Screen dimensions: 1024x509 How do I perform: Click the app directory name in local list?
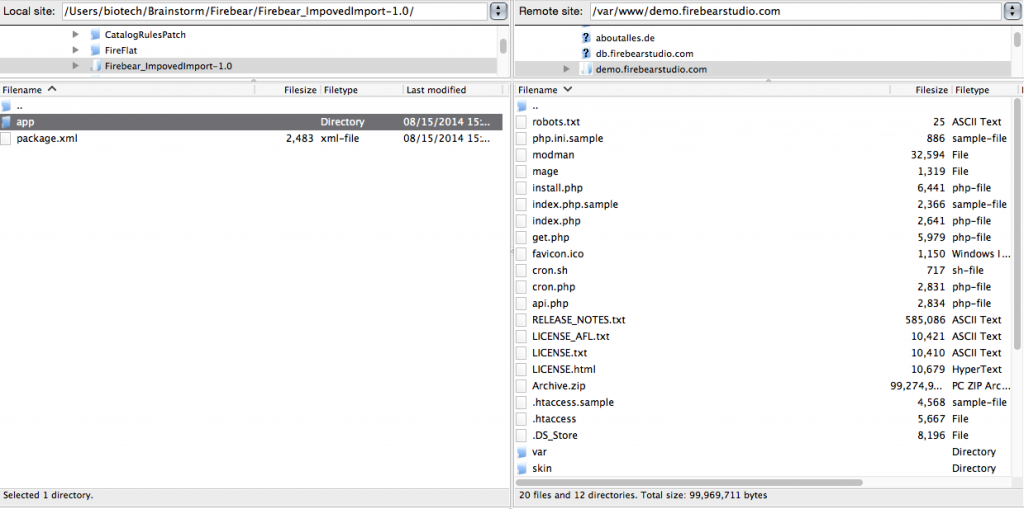pos(25,122)
